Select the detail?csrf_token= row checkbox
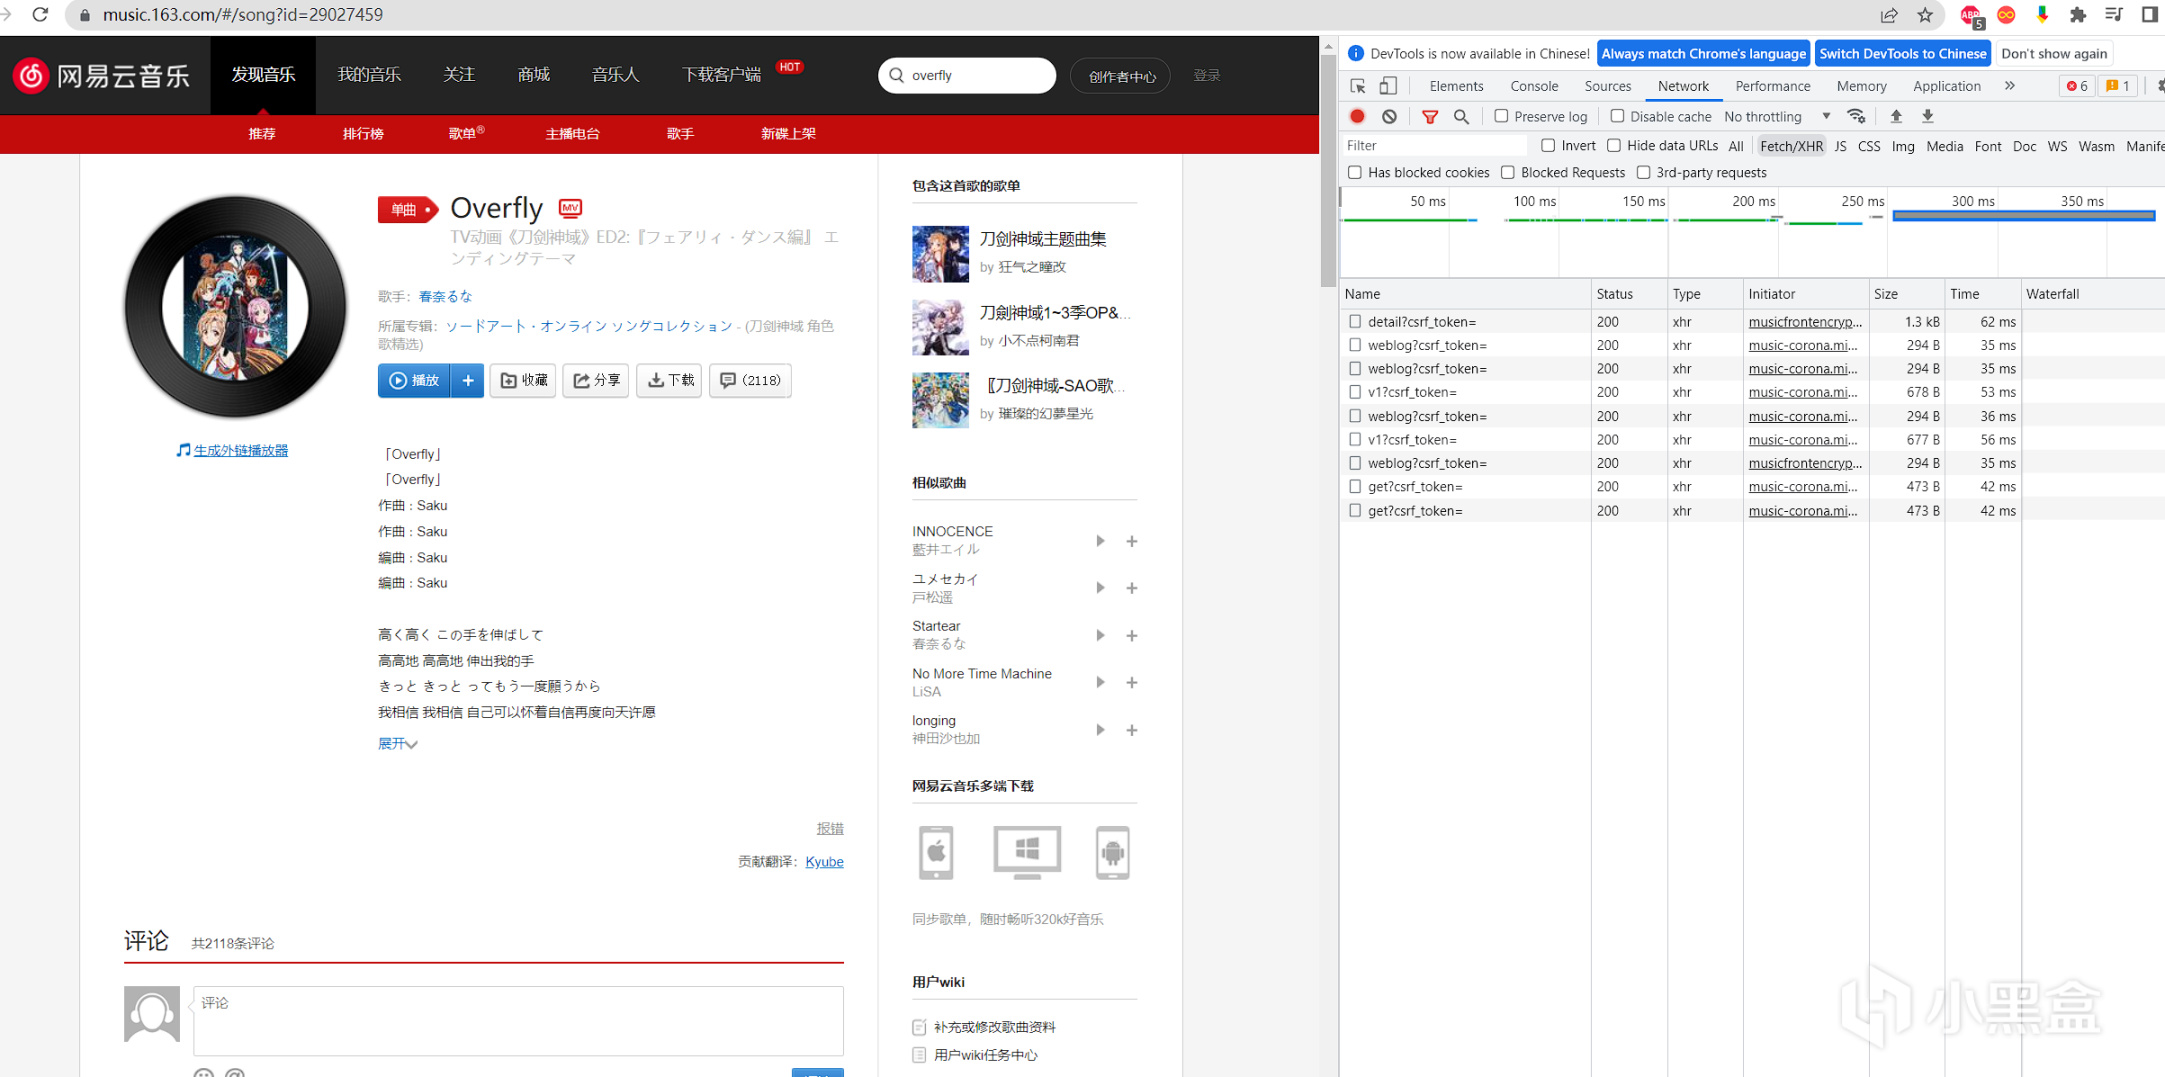The width and height of the screenshot is (2165, 1077). (1355, 321)
